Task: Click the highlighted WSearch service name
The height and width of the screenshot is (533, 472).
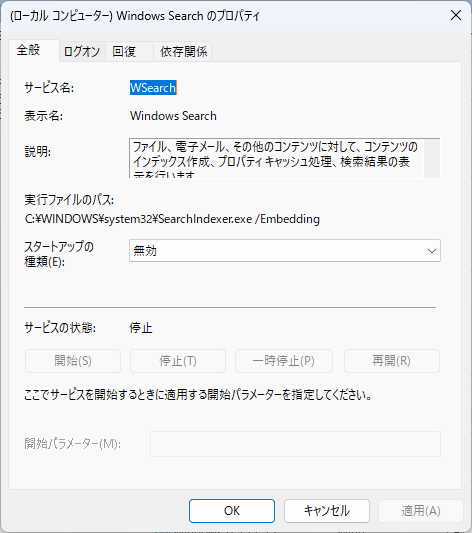Action: 153,88
